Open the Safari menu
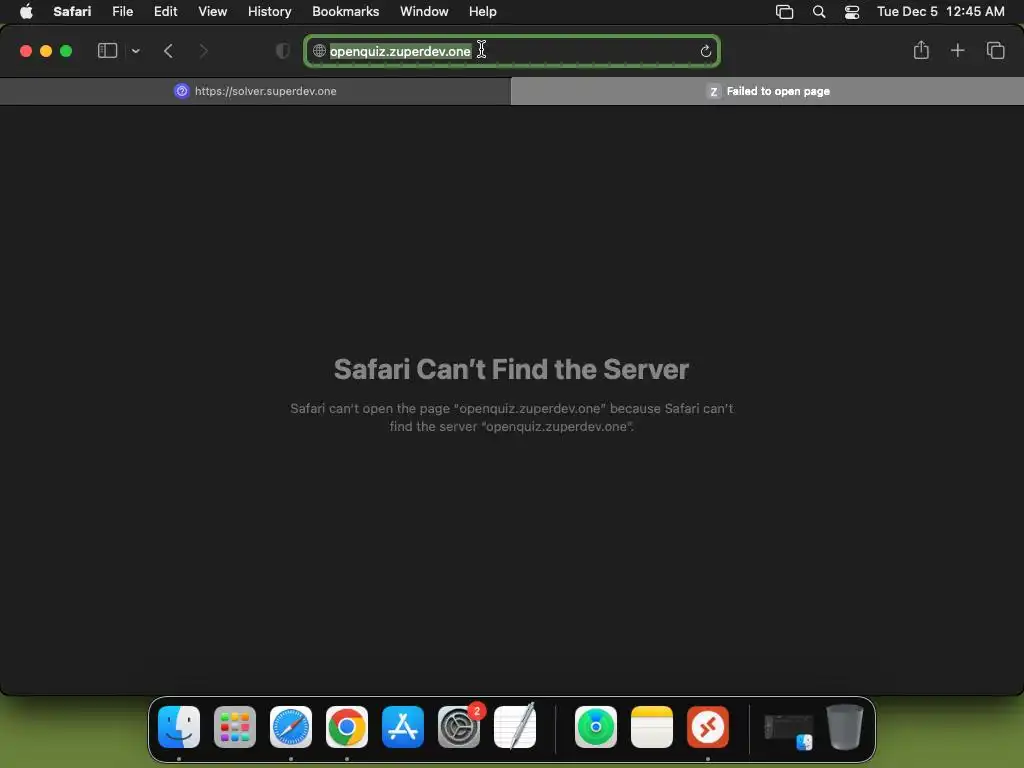 click(x=72, y=12)
